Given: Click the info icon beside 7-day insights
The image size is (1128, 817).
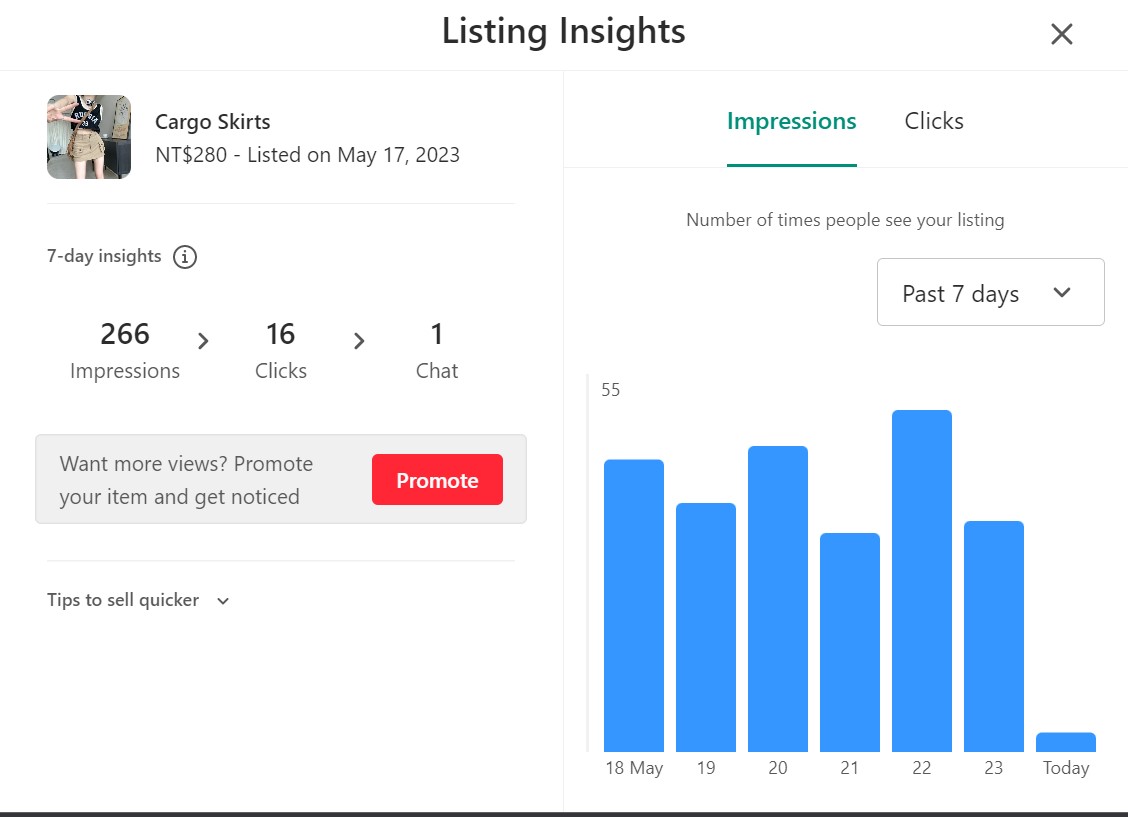Looking at the screenshot, I should [185, 257].
